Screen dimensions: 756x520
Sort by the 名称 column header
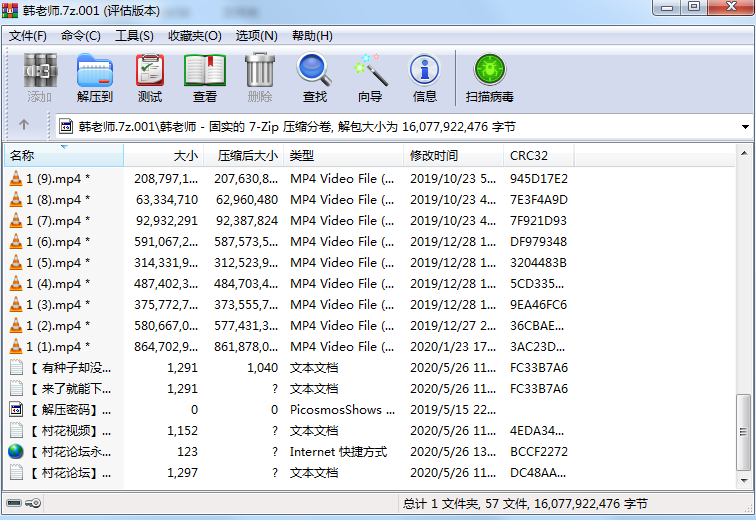tap(60, 156)
